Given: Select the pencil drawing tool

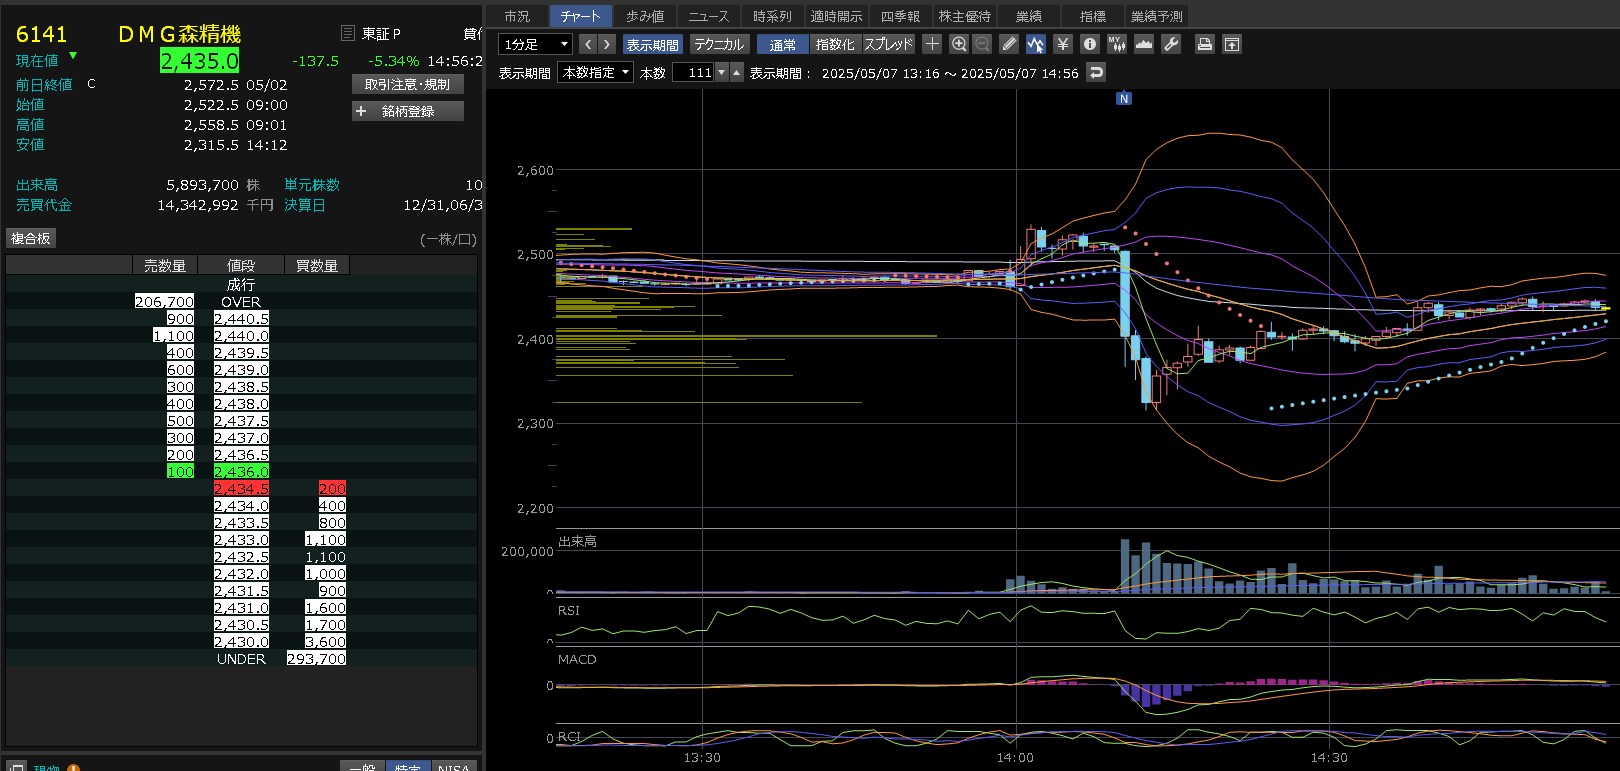Looking at the screenshot, I should (x=1009, y=44).
